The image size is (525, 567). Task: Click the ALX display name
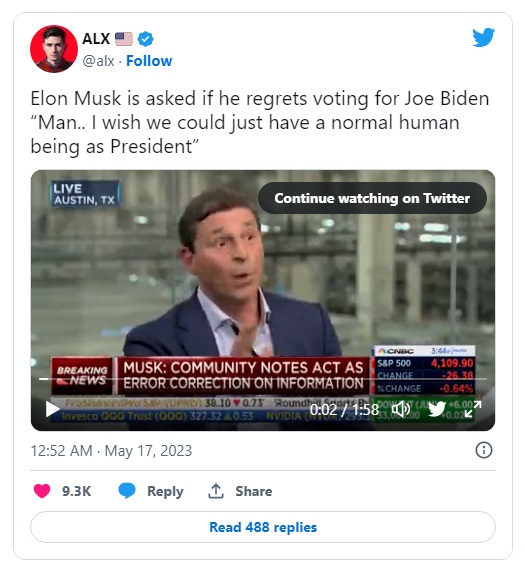pos(96,39)
